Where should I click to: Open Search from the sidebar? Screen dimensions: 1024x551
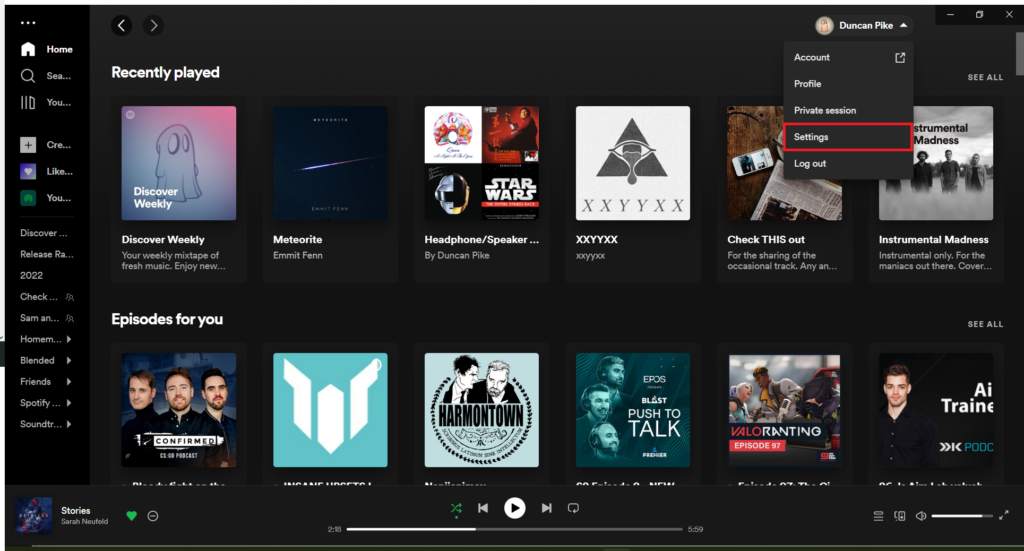click(x=28, y=76)
